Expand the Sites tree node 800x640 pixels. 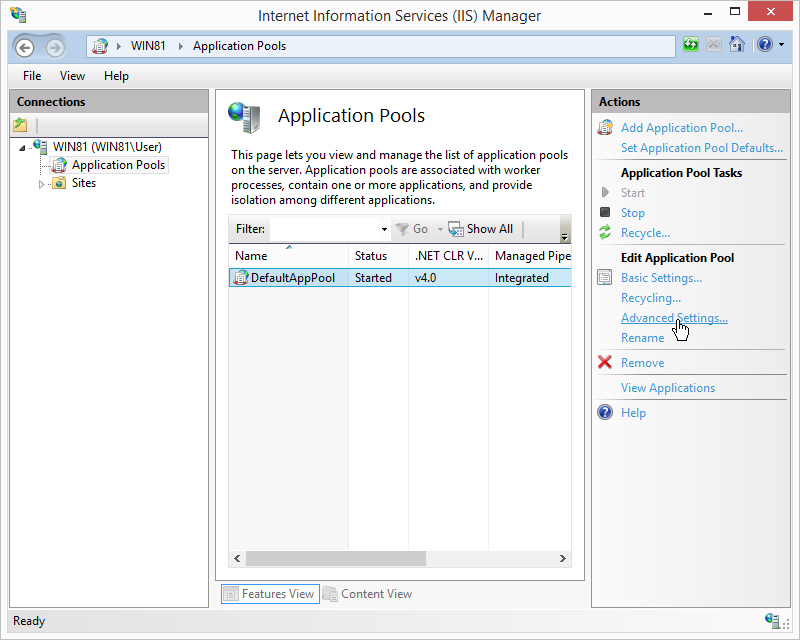pos(41,184)
